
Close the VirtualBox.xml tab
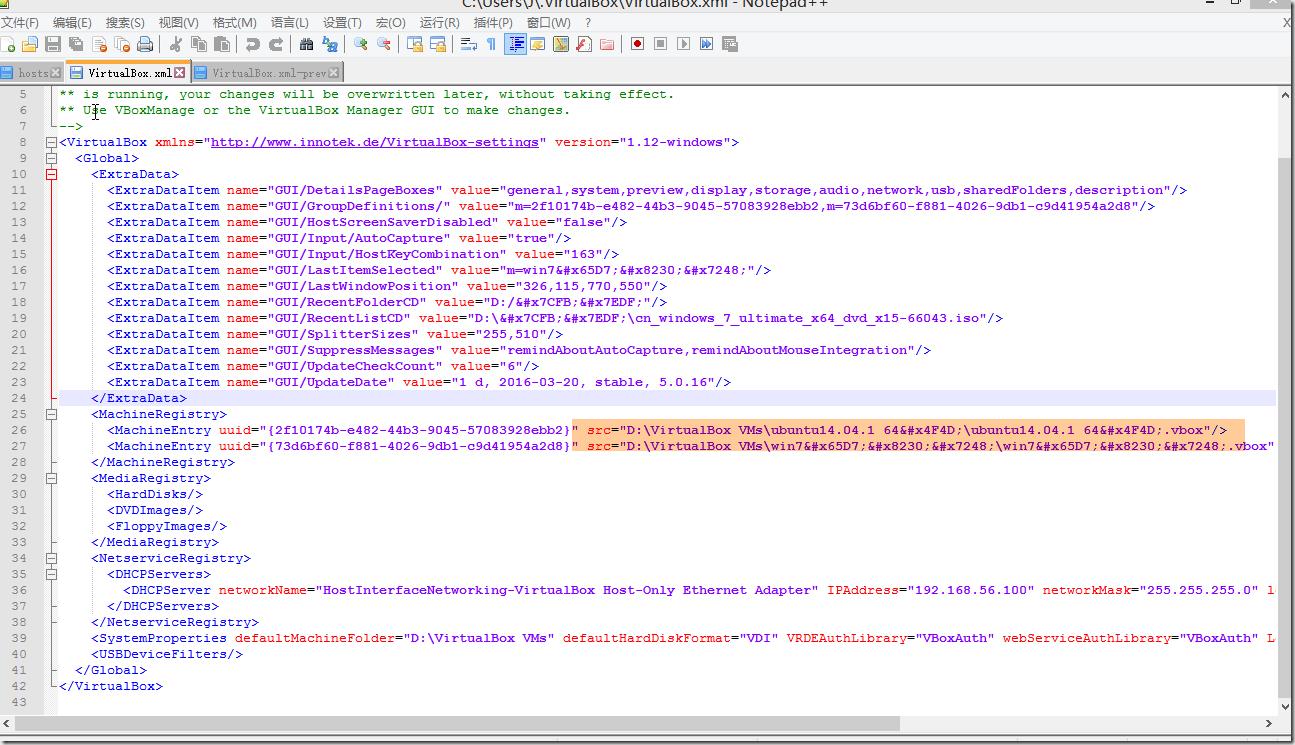click(x=180, y=73)
